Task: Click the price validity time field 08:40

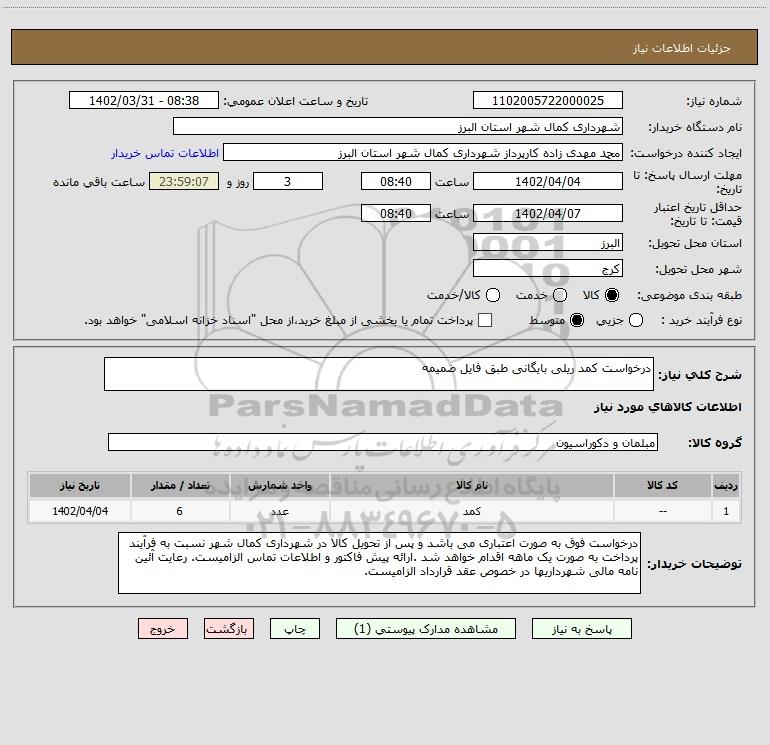Action: 396,213
